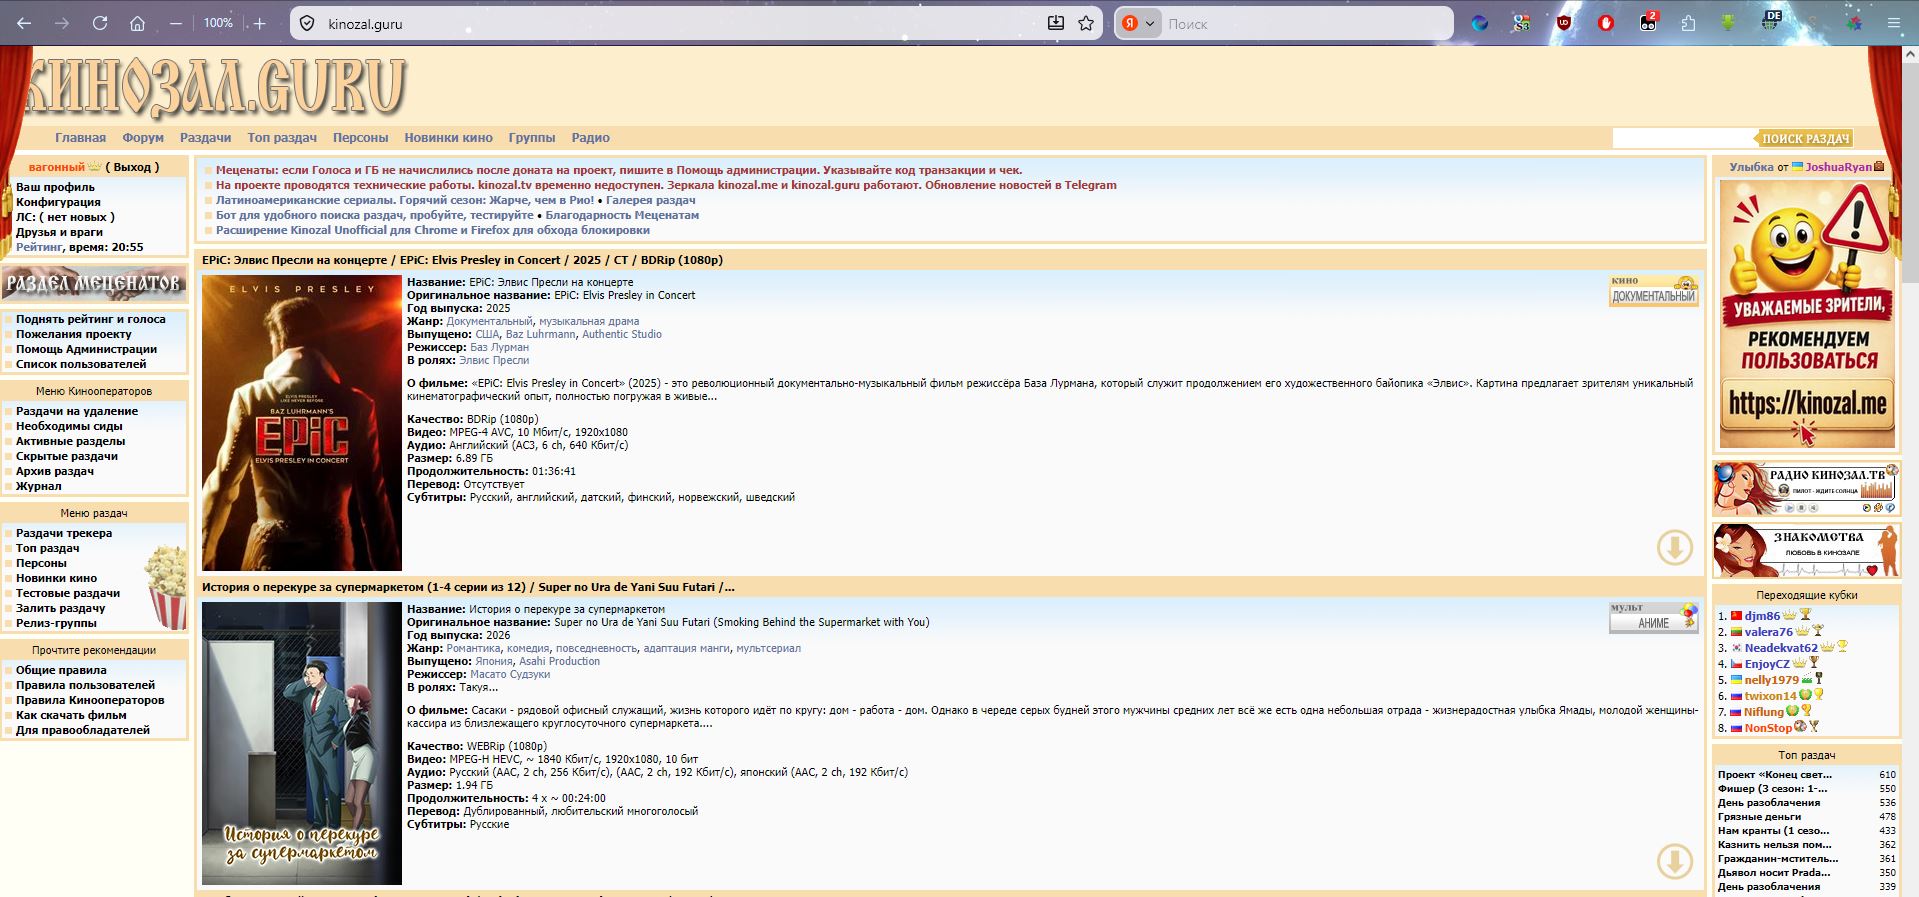The image size is (1919, 897).
Task: Click the green download extension icon
Action: pyautogui.click(x=1730, y=23)
